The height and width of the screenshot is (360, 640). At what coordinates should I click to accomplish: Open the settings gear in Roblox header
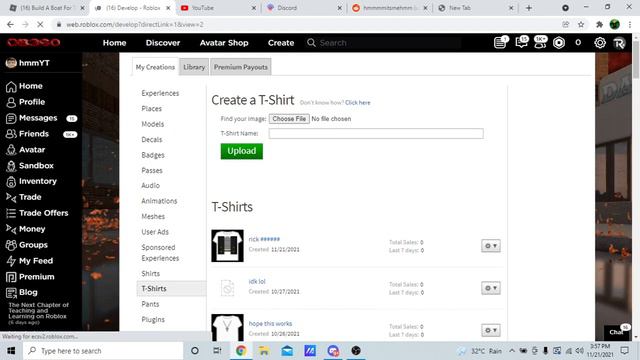(600, 42)
